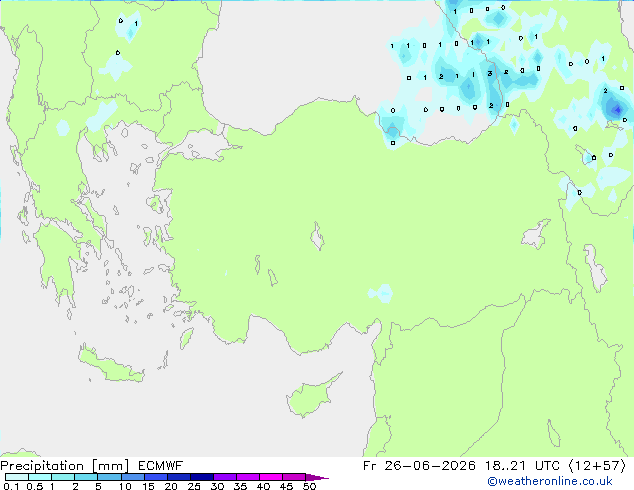Click the 1–2 mm legend swatch

[63, 477]
